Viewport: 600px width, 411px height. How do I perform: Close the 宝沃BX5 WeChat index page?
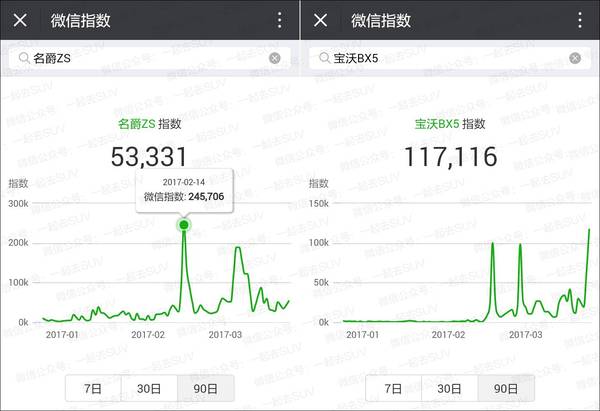coord(320,20)
